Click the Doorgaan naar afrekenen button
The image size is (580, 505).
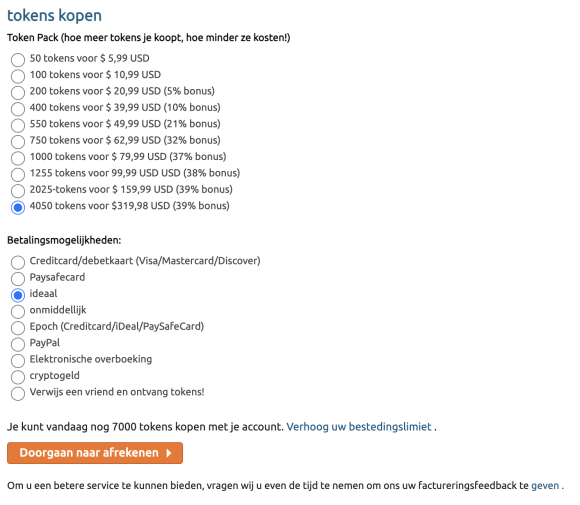click(x=95, y=453)
